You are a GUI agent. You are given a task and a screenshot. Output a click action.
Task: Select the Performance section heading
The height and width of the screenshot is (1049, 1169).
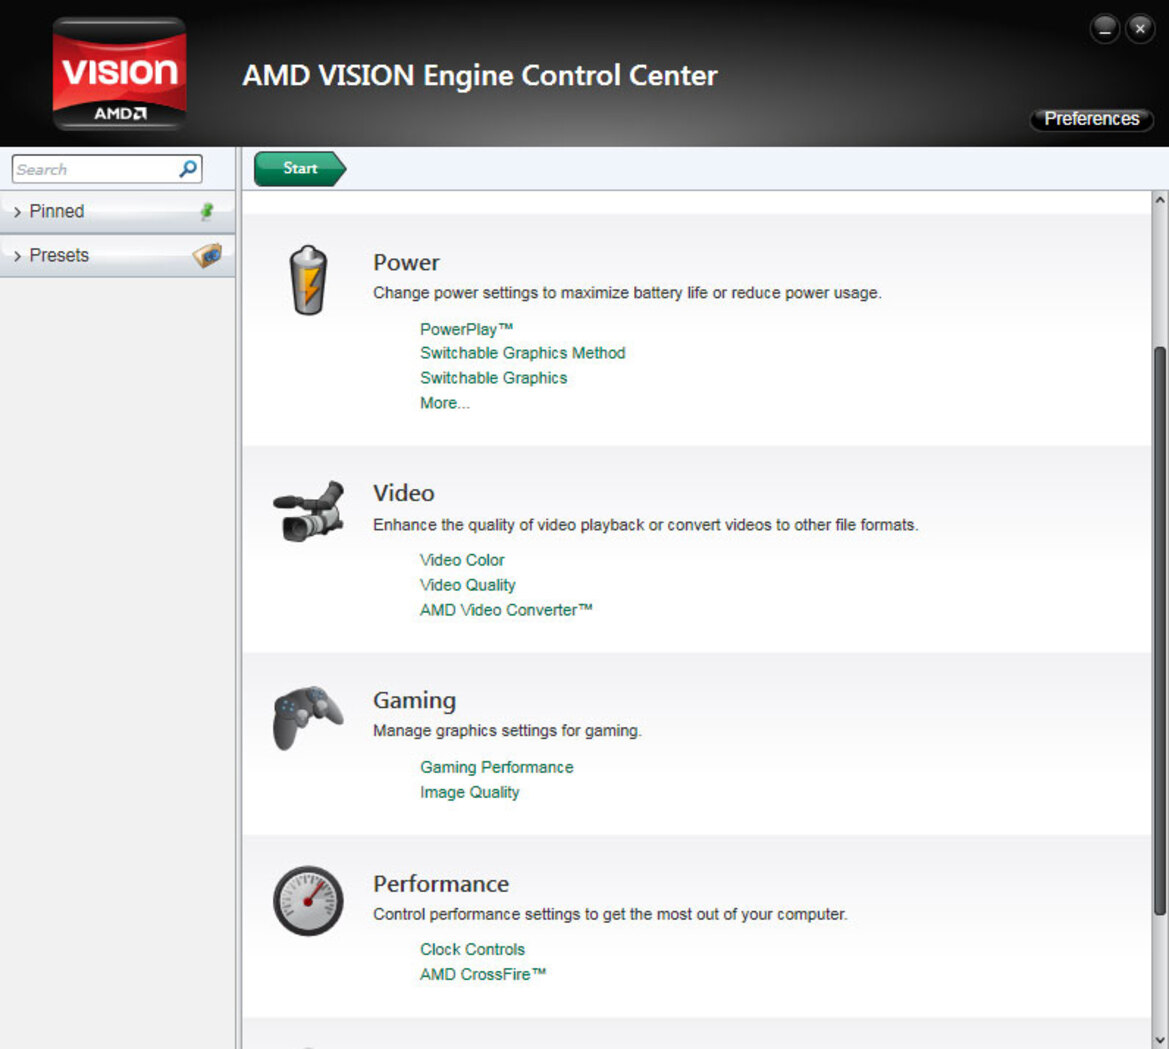(x=441, y=884)
